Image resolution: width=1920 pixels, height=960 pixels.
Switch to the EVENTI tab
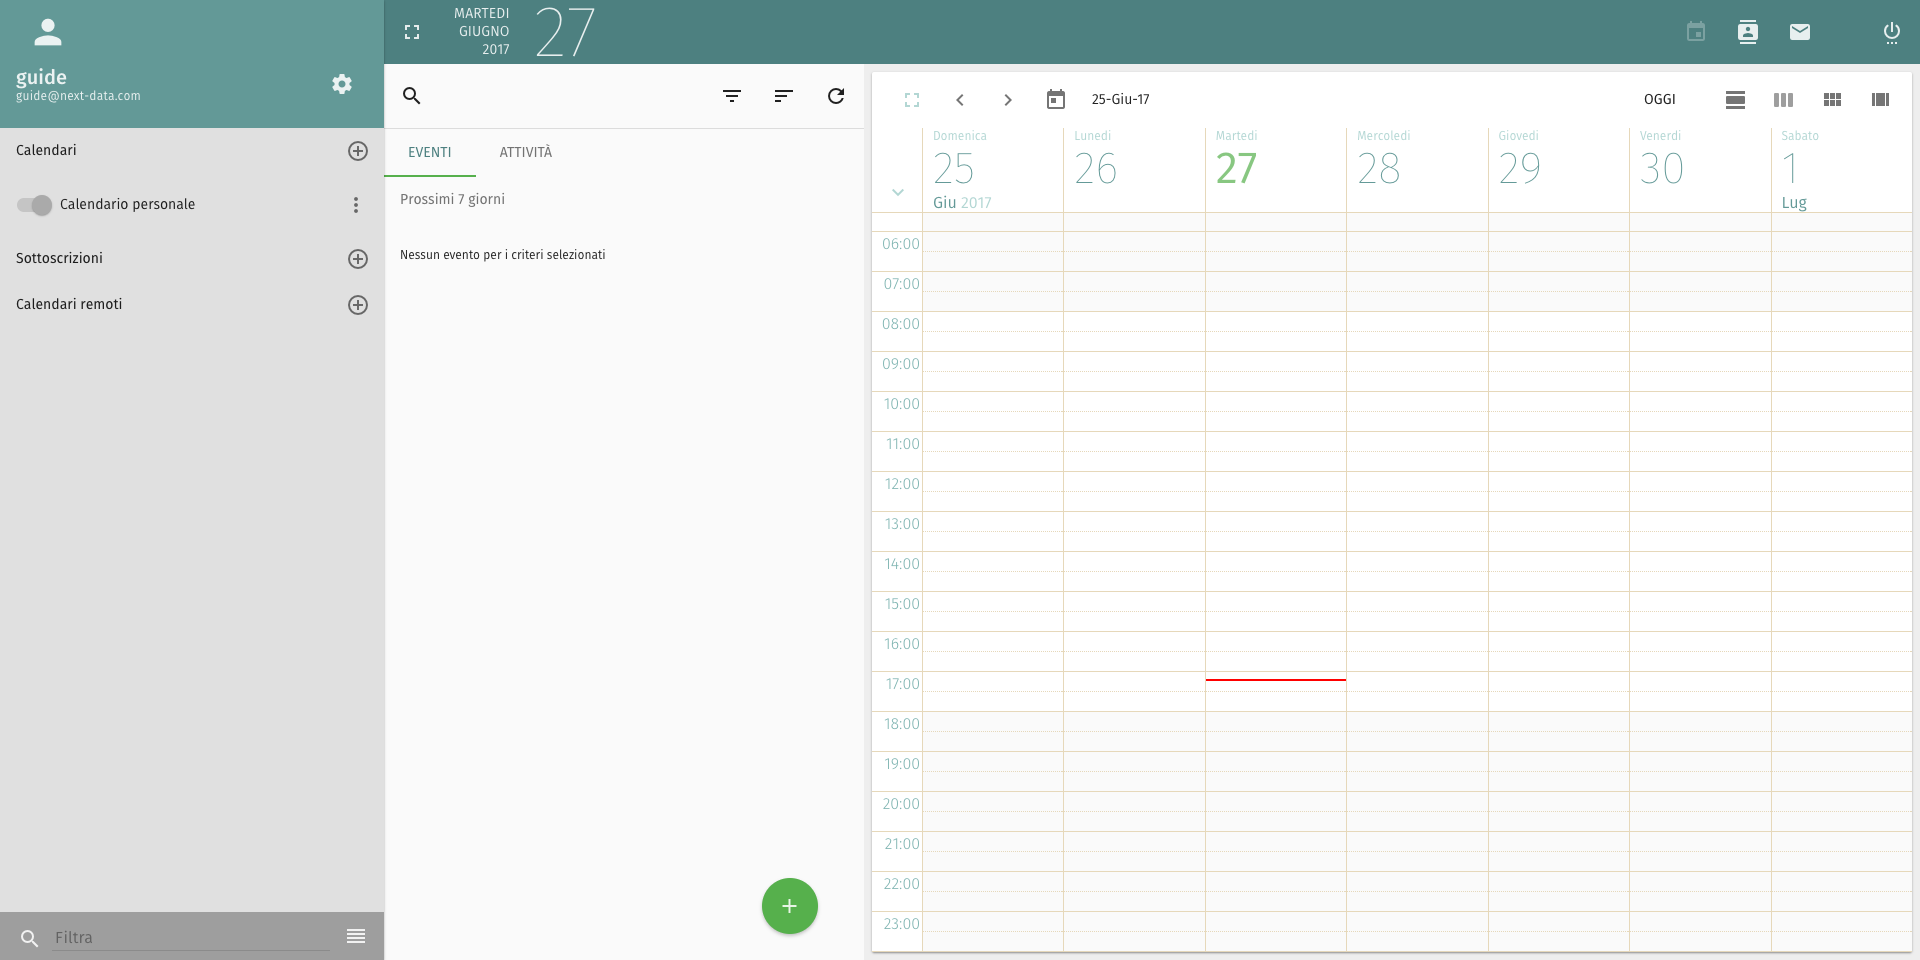(x=430, y=152)
